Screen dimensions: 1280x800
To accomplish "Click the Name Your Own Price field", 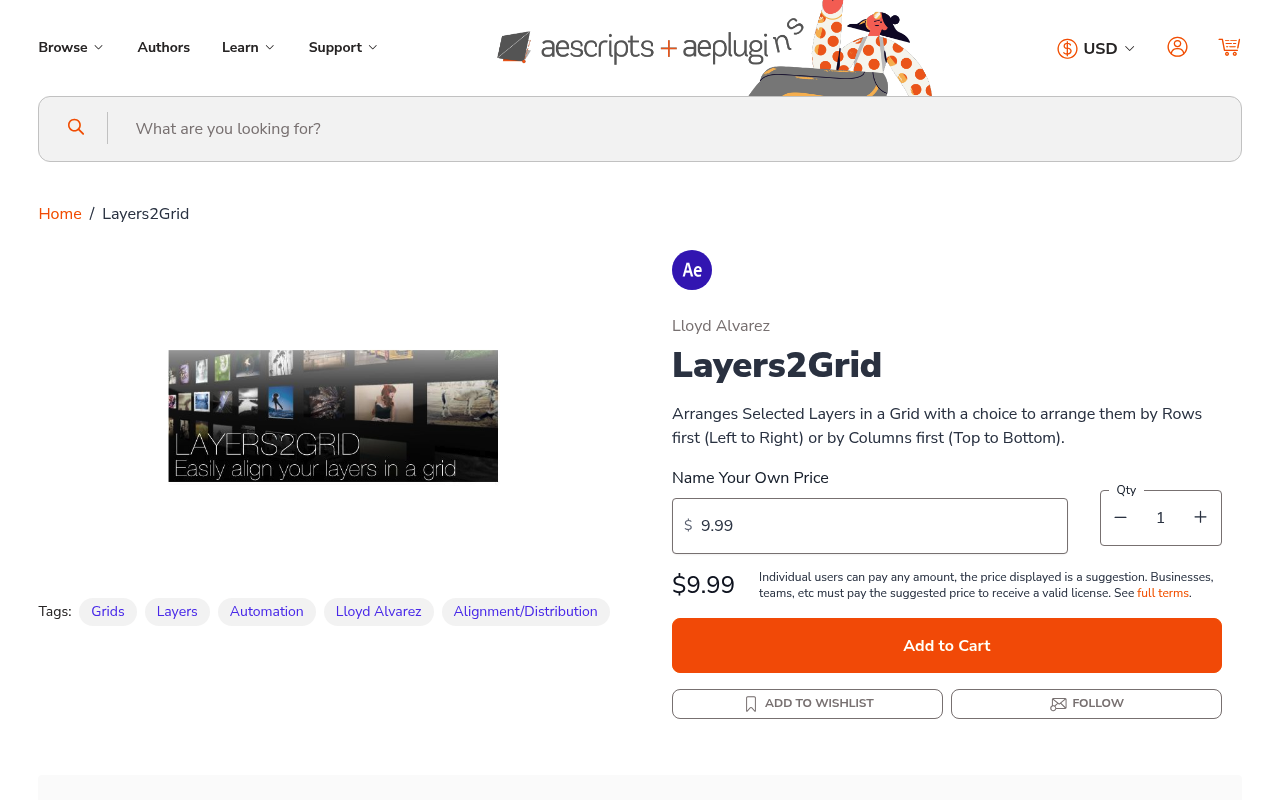I will [x=869, y=525].
